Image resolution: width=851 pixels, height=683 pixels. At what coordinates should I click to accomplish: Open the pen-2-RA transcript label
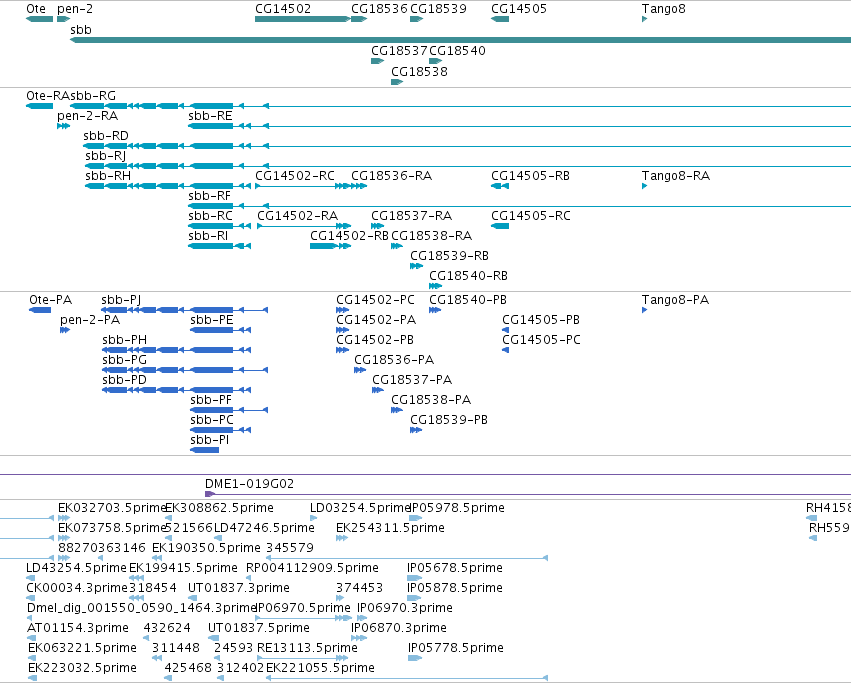tap(87, 116)
